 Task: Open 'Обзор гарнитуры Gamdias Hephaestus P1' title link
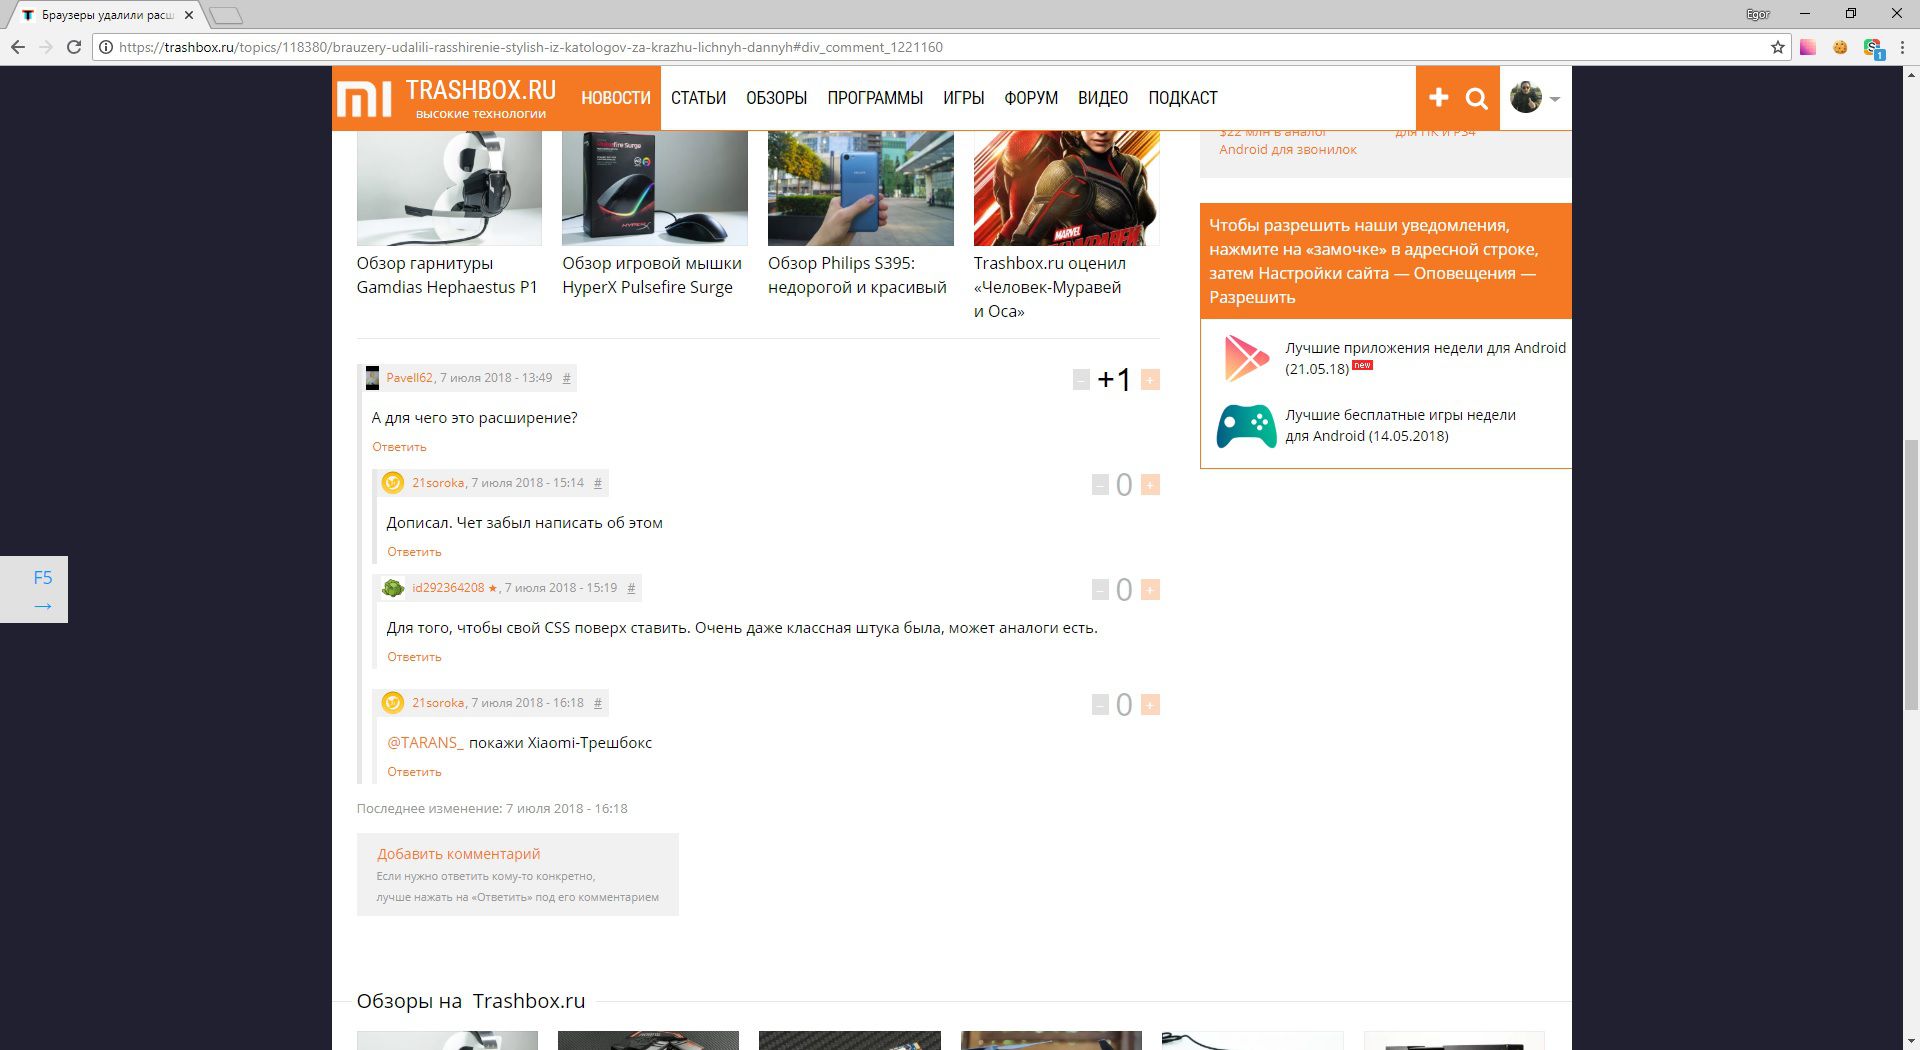(x=447, y=275)
